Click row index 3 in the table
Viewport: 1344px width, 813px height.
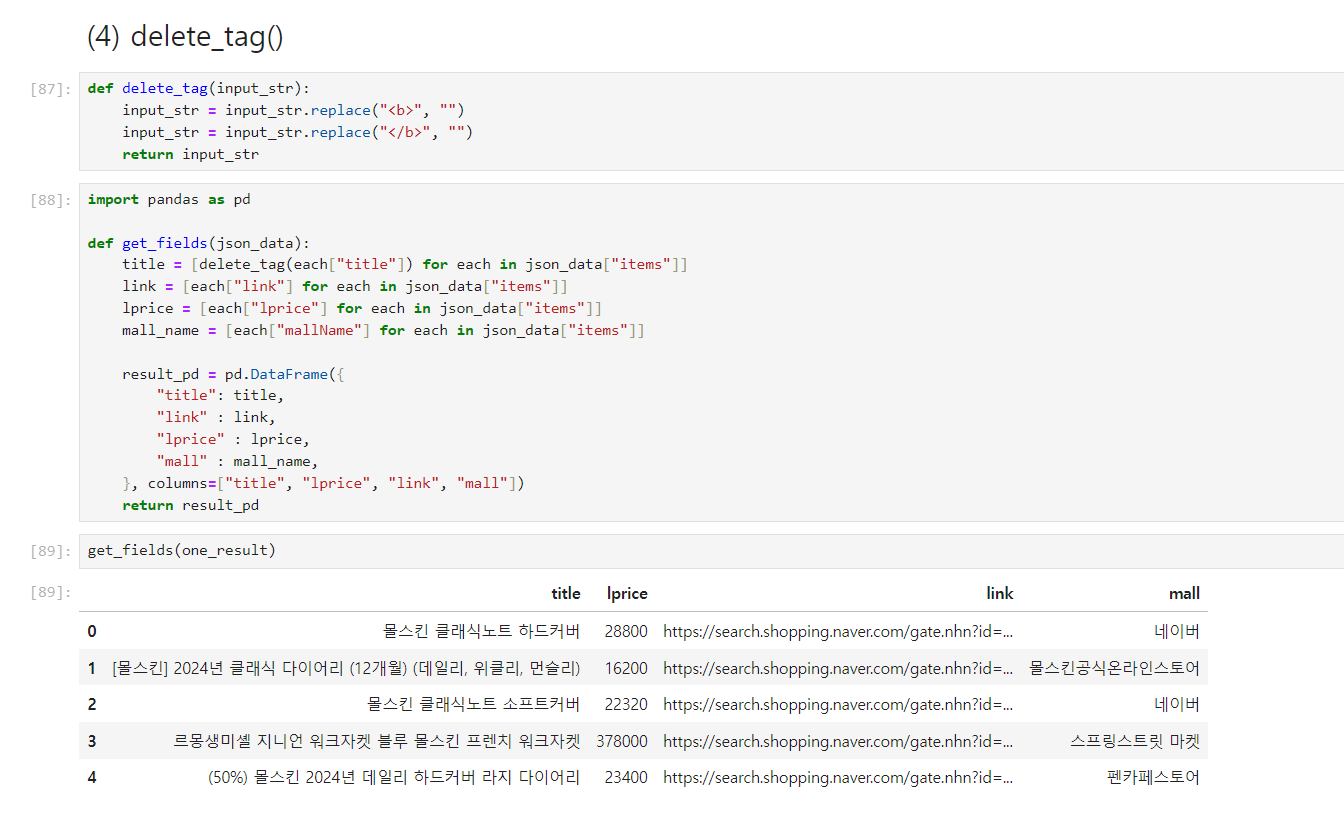(92, 741)
